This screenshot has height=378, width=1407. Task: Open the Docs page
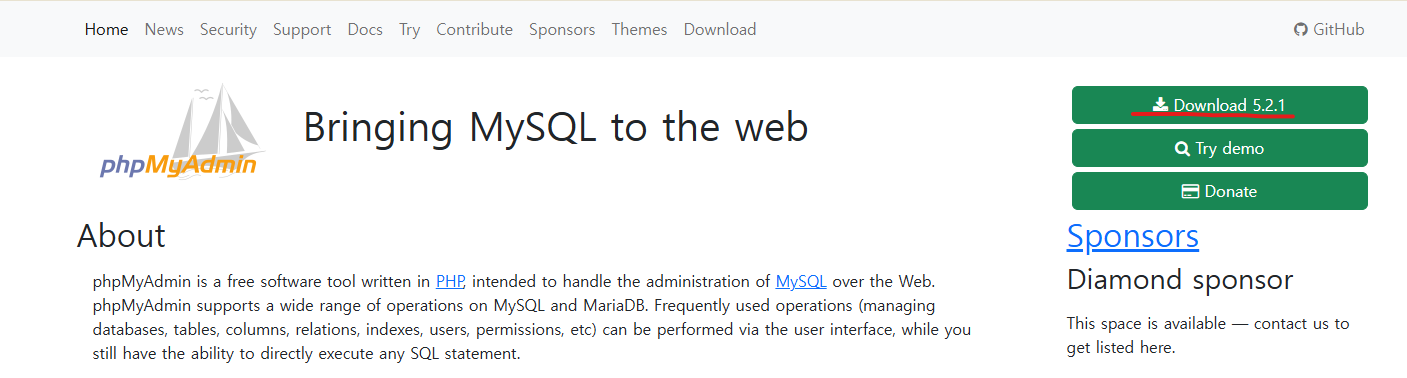click(365, 30)
